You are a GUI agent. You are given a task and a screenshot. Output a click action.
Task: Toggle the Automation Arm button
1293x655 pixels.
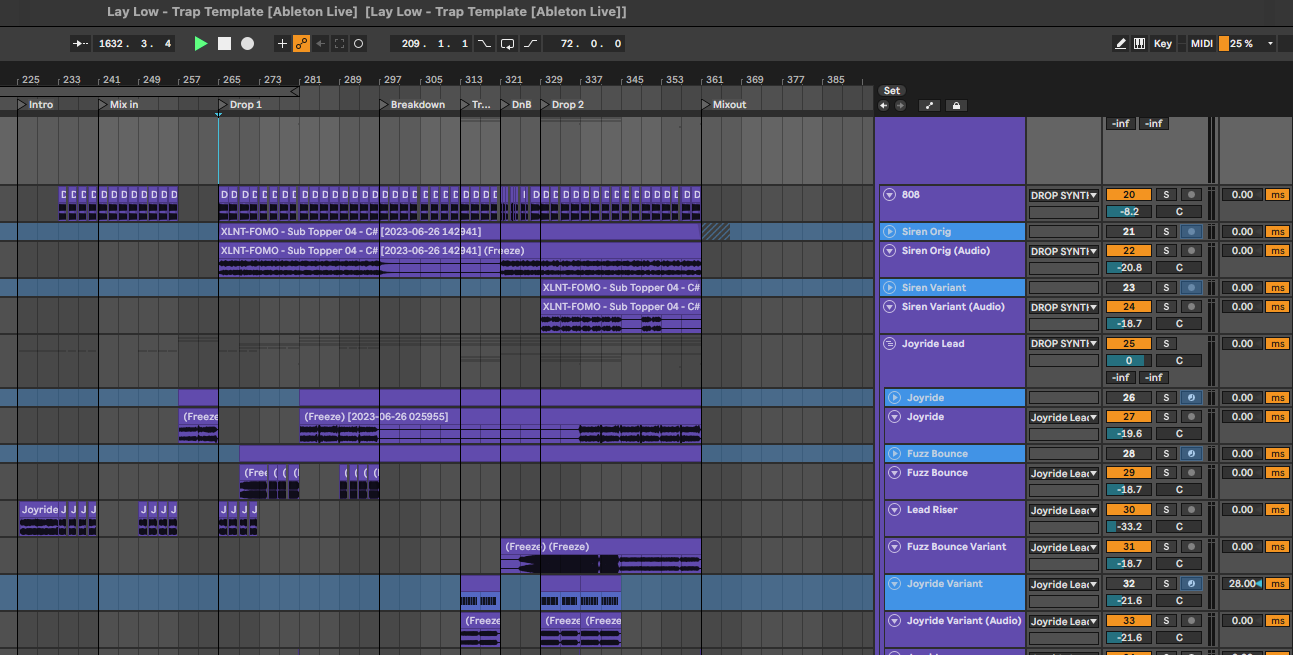(x=301, y=44)
